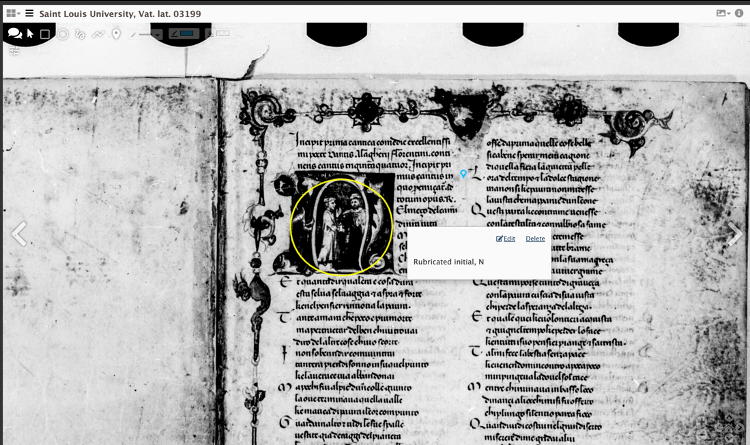750x445 pixels.
Task: Open the border line style dropdown
Action: tap(146, 34)
